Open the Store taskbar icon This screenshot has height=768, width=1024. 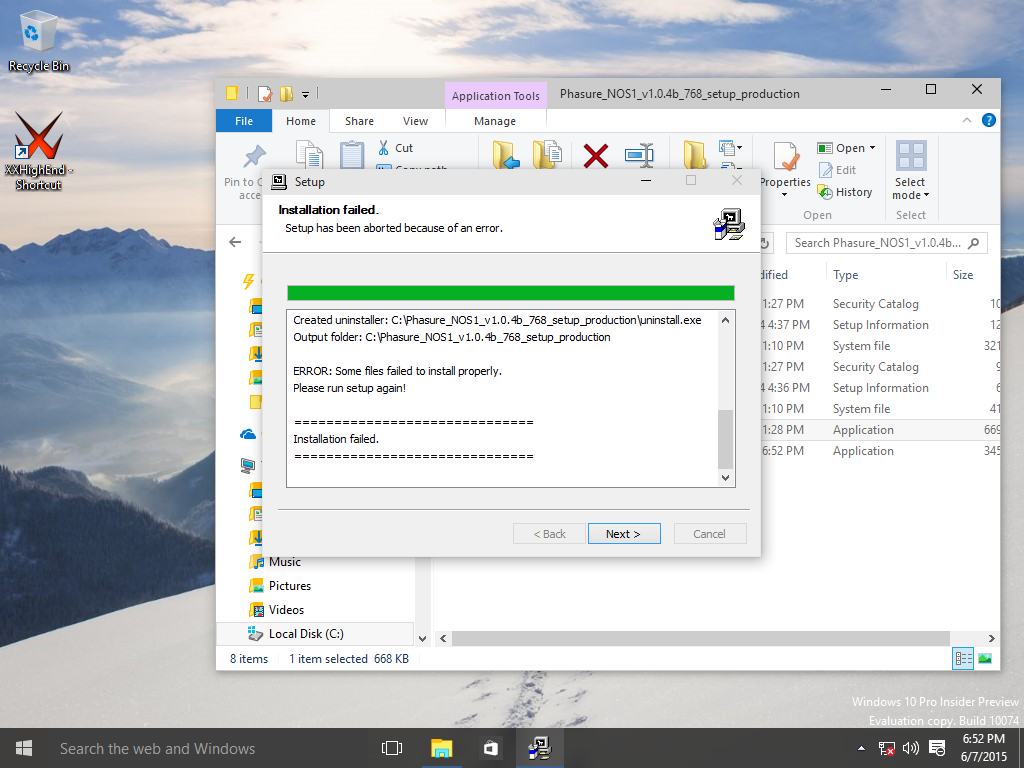point(490,748)
